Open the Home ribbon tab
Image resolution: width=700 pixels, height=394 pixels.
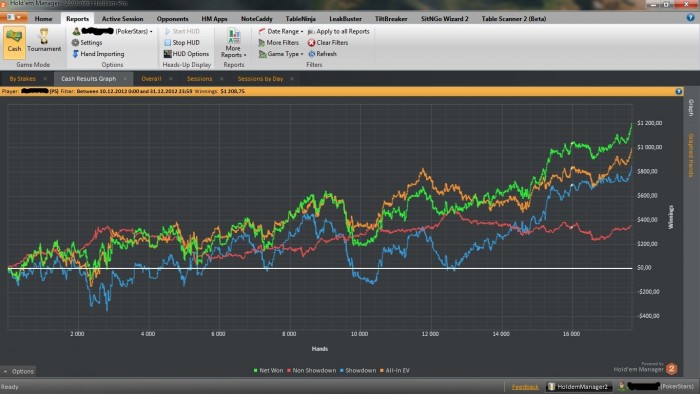[x=43, y=19]
